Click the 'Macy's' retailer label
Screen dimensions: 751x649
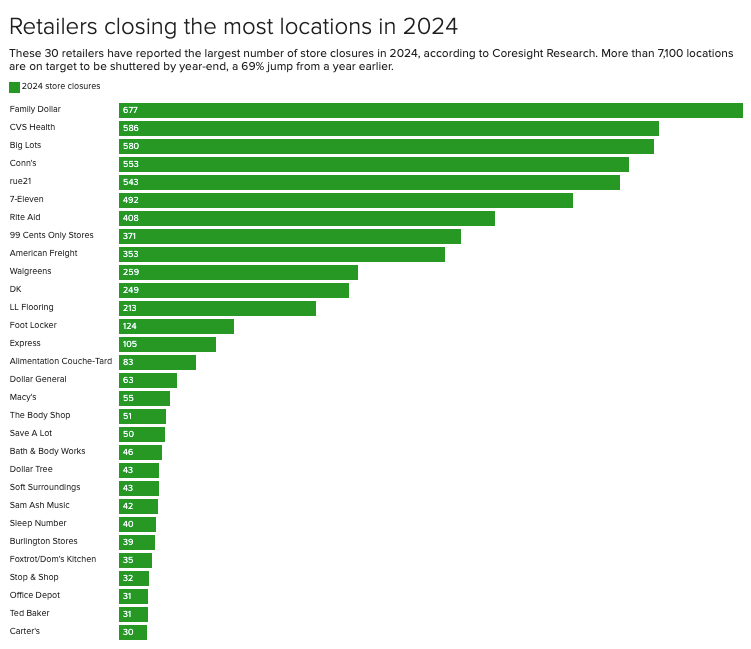click(23, 397)
